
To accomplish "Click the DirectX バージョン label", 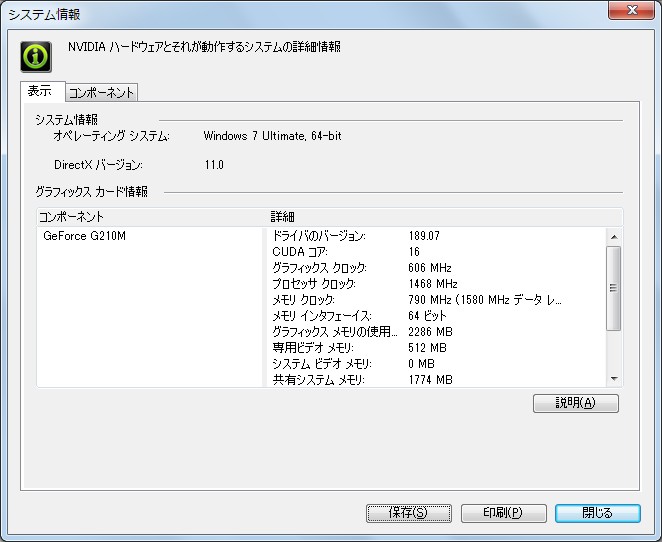I will point(98,165).
